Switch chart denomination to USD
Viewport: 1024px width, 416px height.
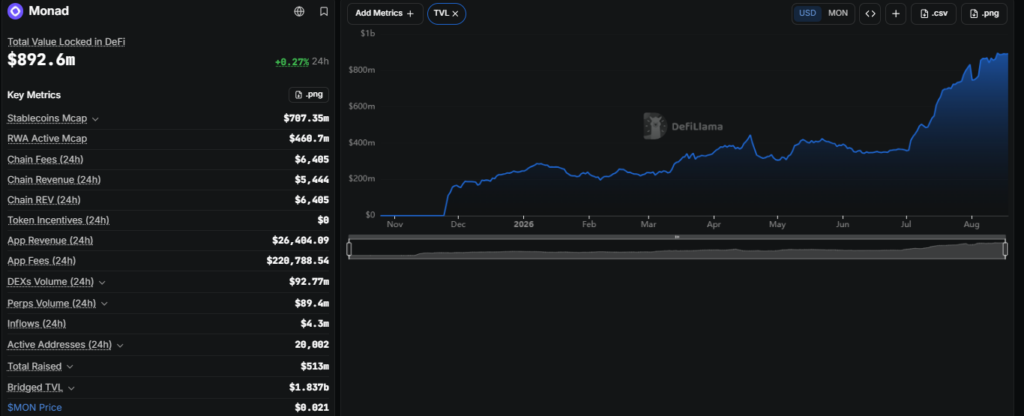coord(808,13)
